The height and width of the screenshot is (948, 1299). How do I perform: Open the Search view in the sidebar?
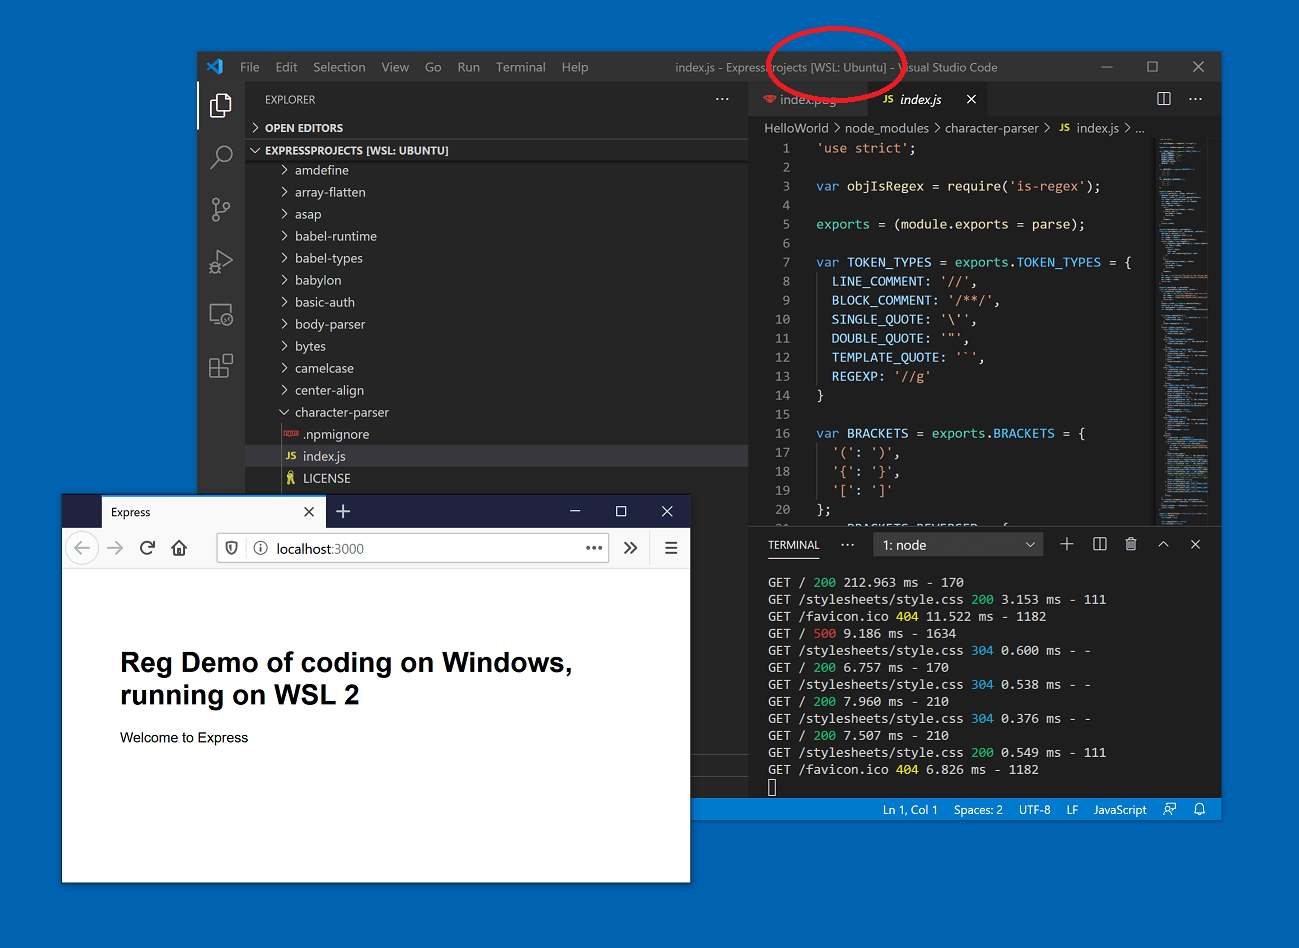click(x=221, y=157)
